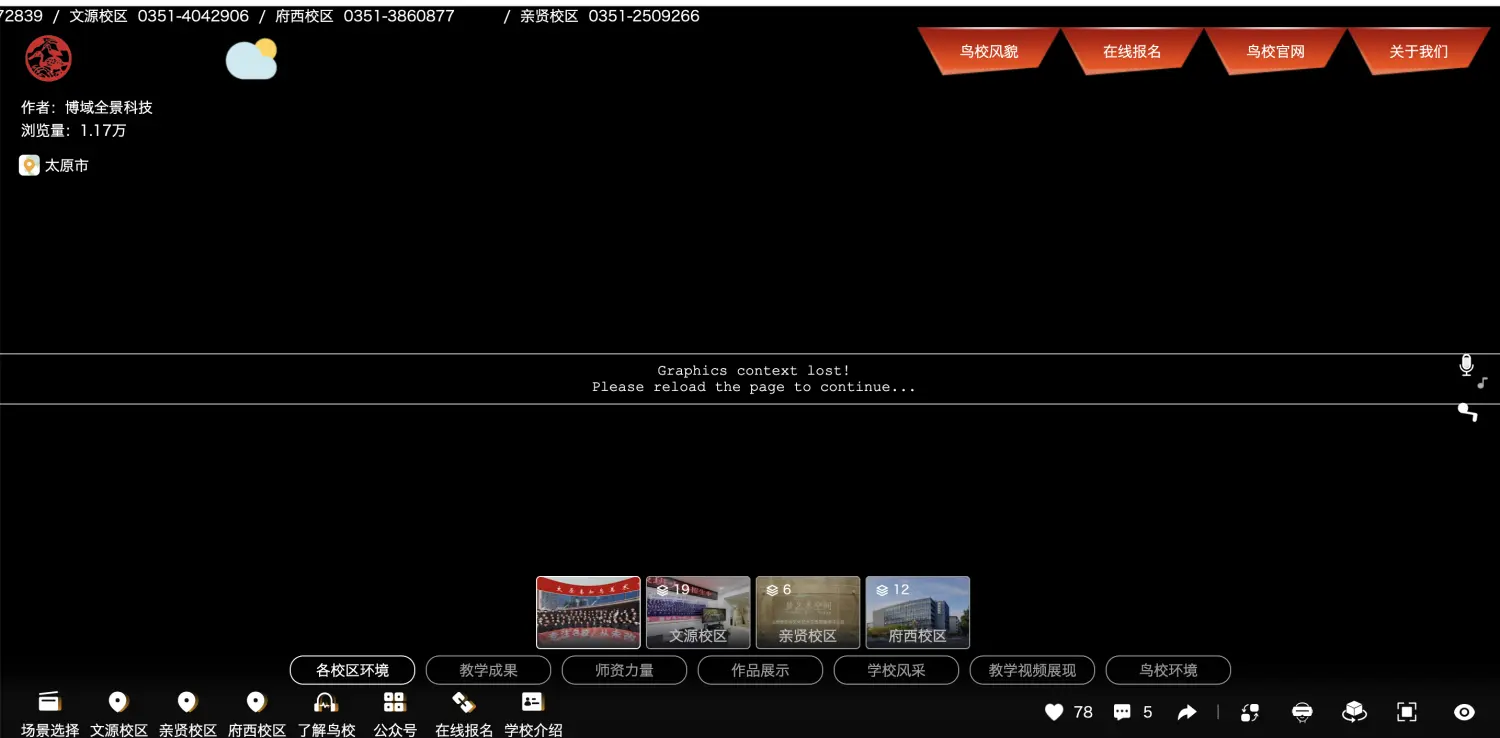The height and width of the screenshot is (738, 1500).
Task: Switch to the 教学成果 tab
Action: click(x=488, y=670)
